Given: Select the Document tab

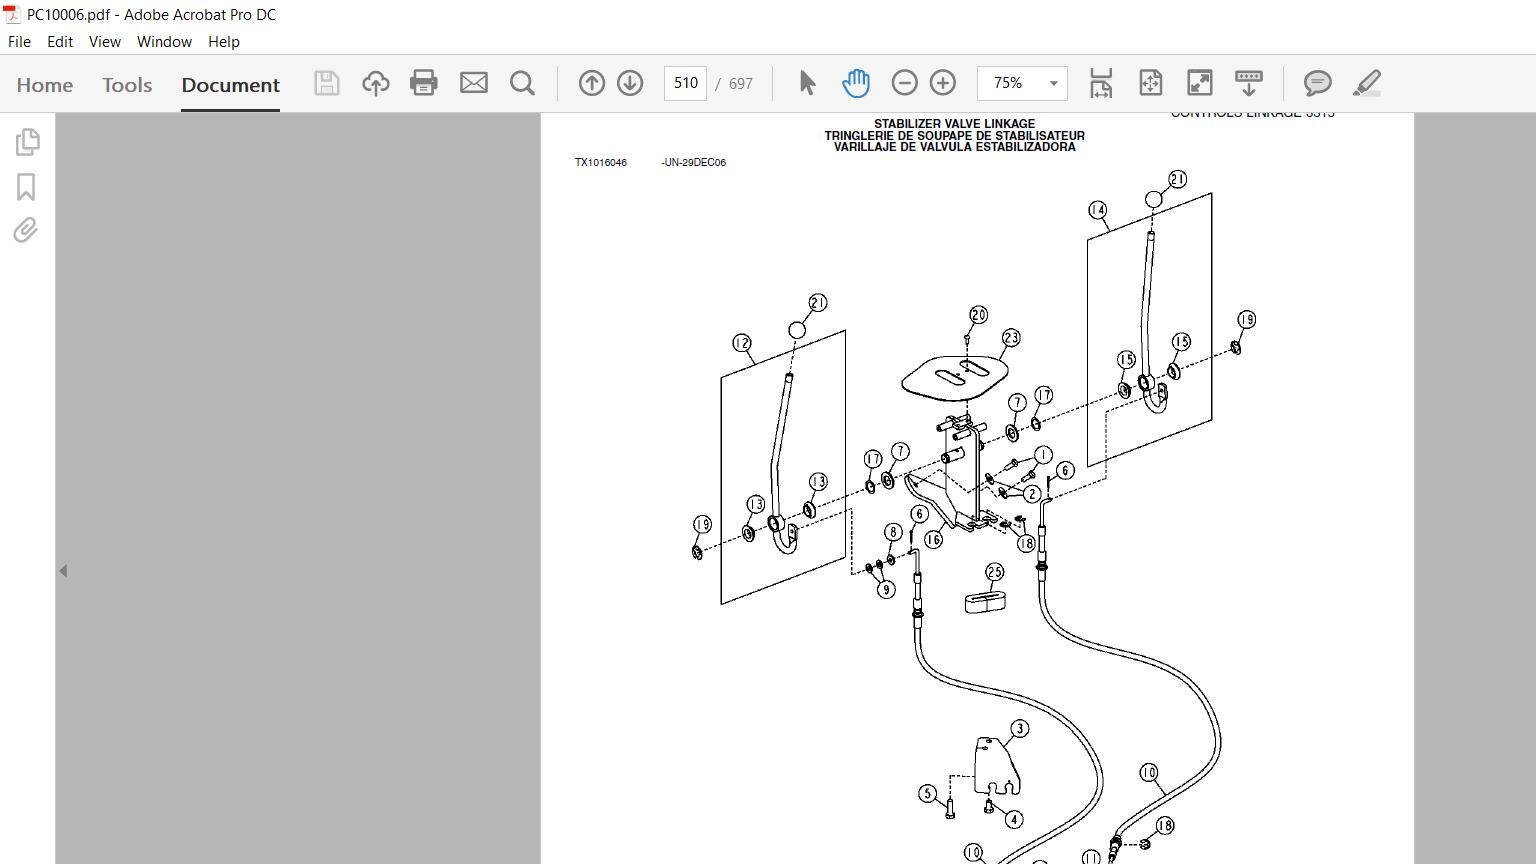Looking at the screenshot, I should click(231, 85).
